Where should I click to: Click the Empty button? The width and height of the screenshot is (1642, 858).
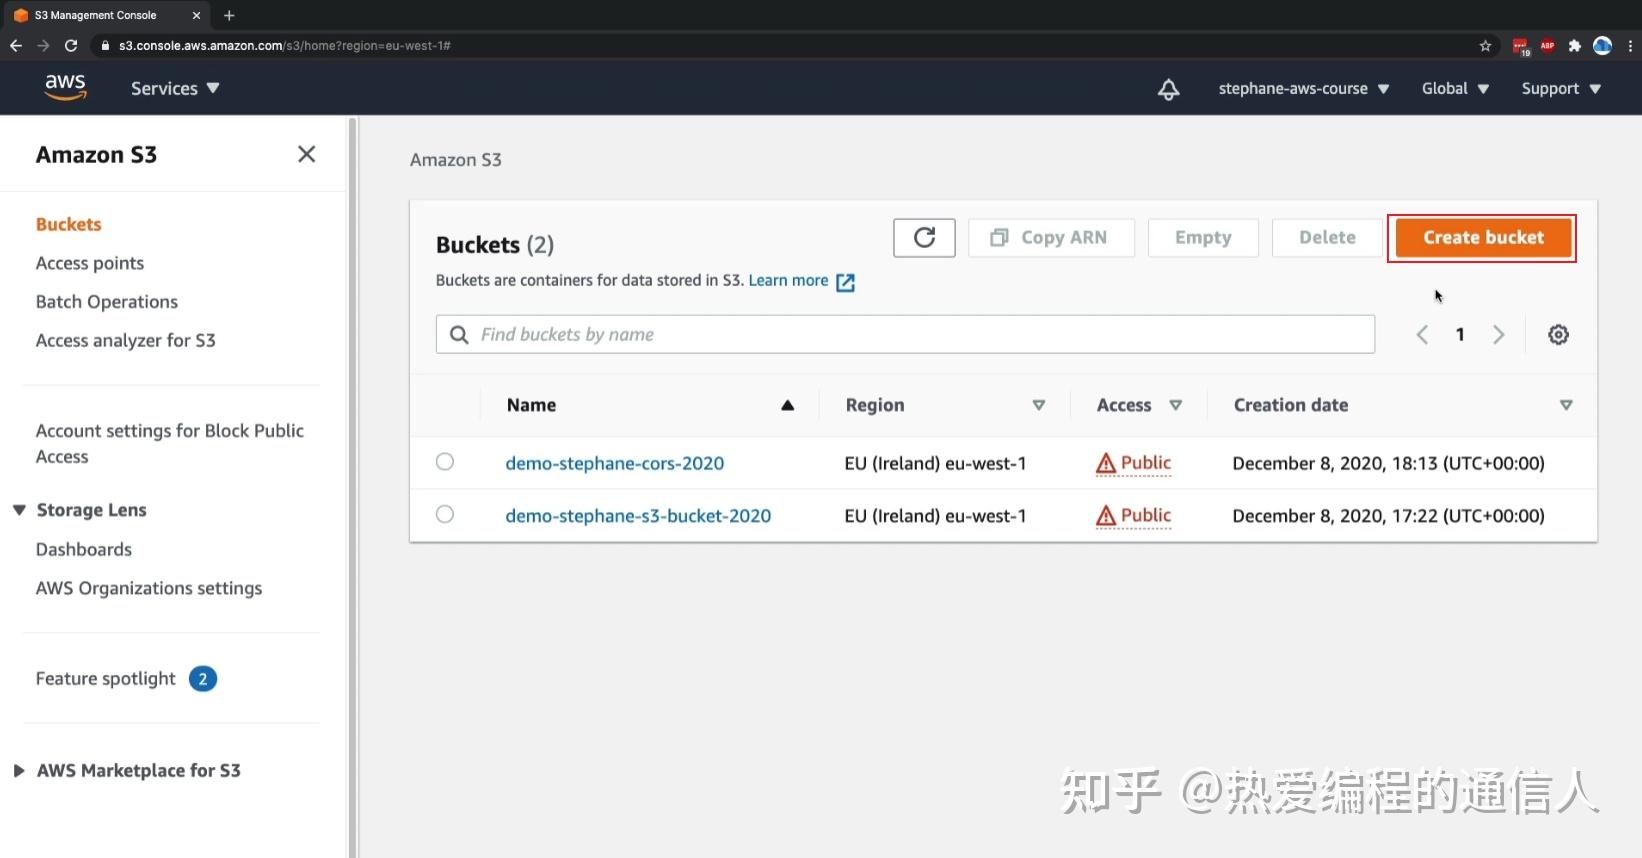[1203, 238]
